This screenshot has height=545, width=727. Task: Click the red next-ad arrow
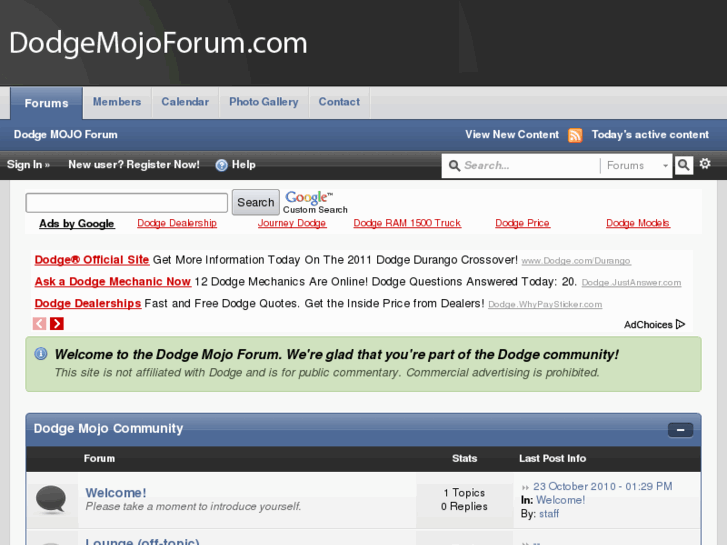[57, 323]
